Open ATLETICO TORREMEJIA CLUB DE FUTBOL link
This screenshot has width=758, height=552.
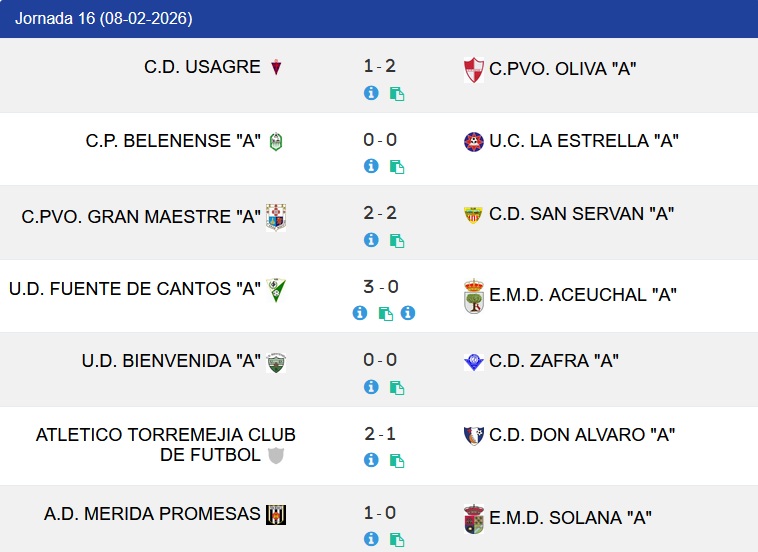pyautogui.click(x=165, y=445)
